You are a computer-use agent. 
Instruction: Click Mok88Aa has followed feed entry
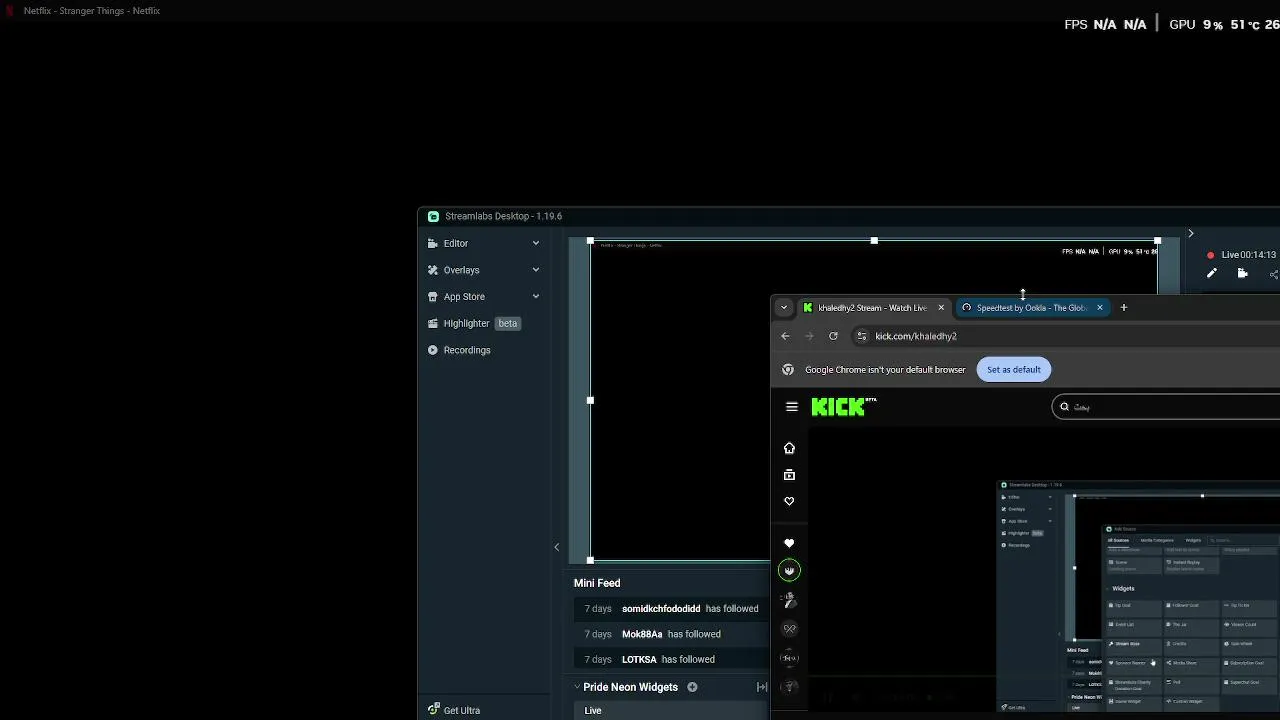click(671, 634)
